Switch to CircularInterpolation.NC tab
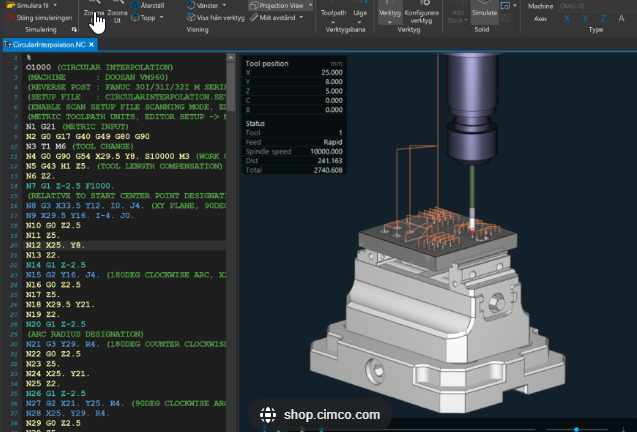 coord(49,45)
